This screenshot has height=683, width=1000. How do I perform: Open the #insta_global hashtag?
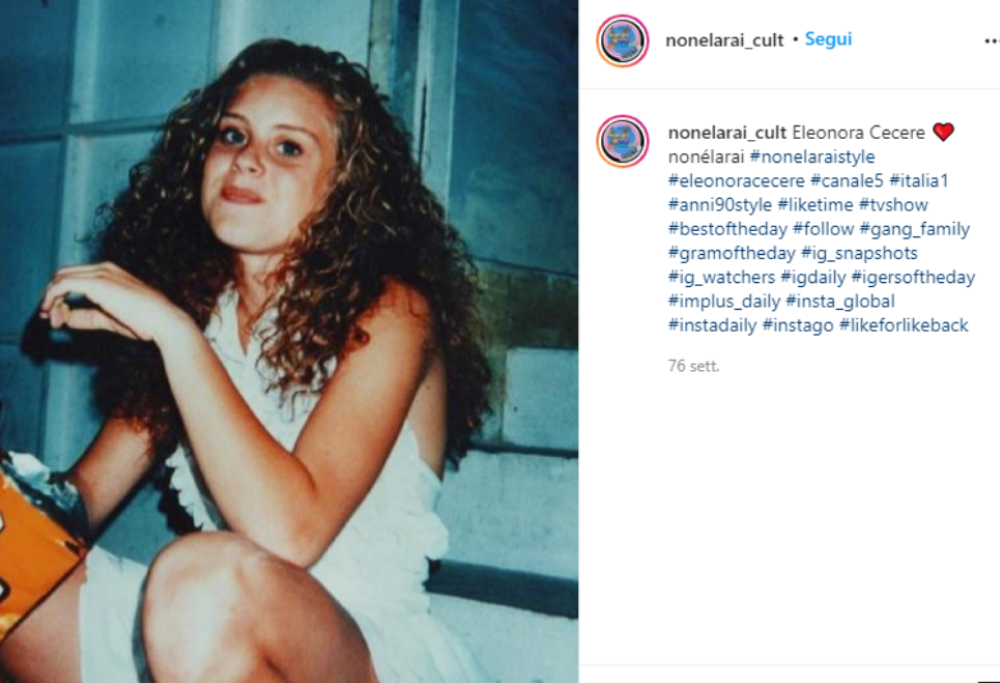839,301
